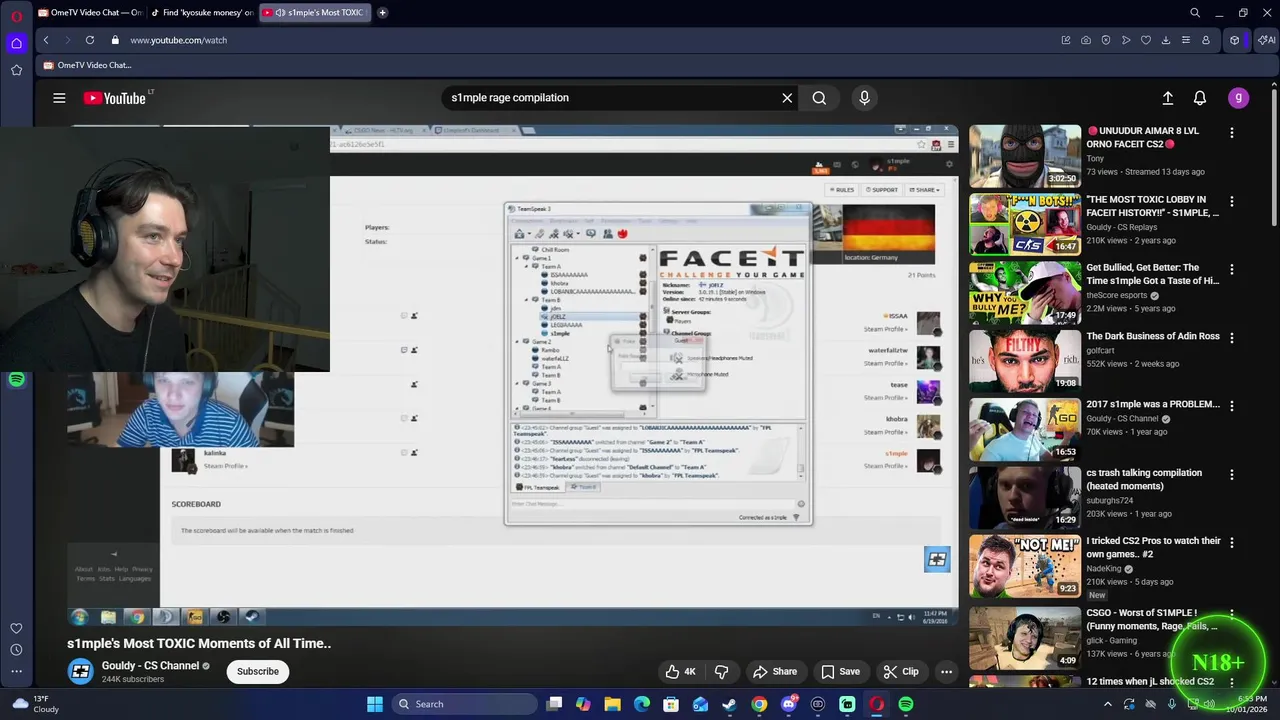Viewport: 1280px width, 720px height.
Task: Like the video (4K likes)
Action: click(x=682, y=672)
